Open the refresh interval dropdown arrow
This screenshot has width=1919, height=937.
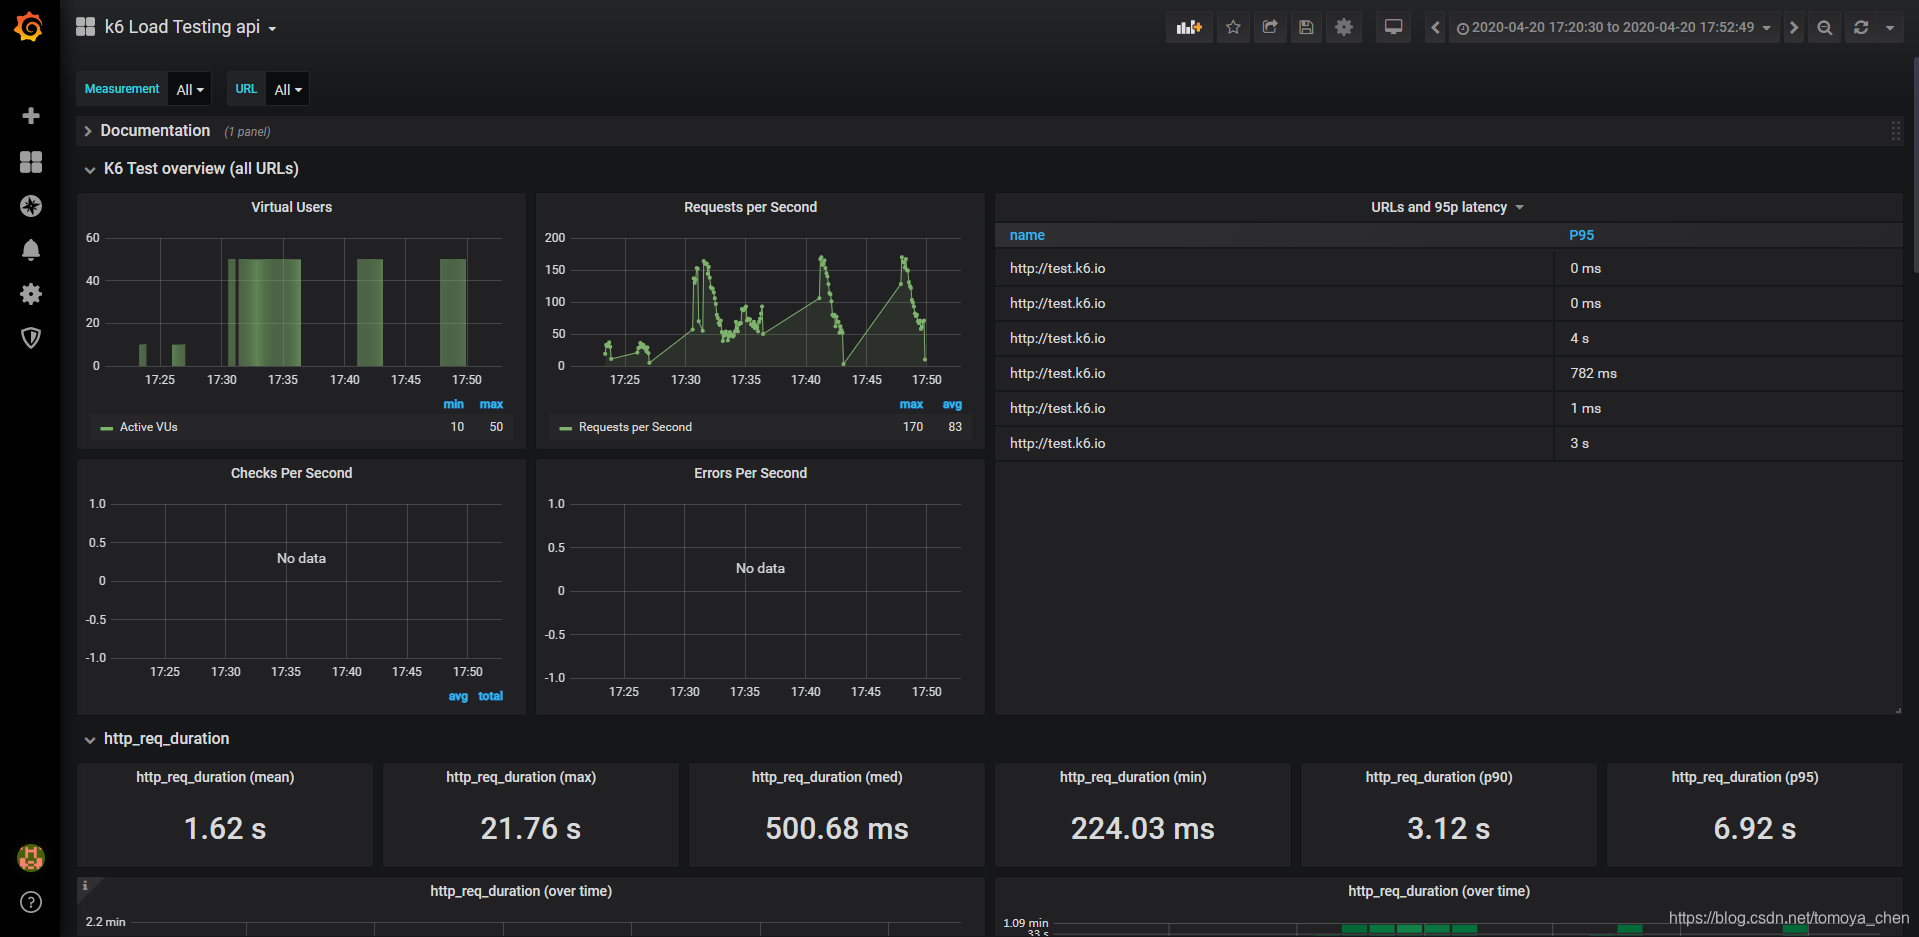click(1890, 27)
